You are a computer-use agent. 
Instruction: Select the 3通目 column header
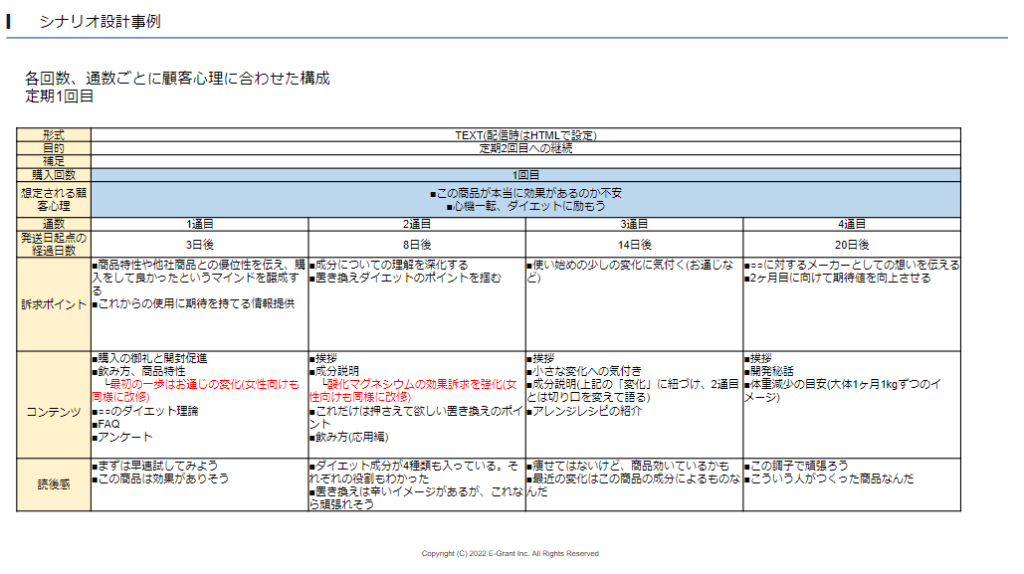pyautogui.click(x=634, y=224)
